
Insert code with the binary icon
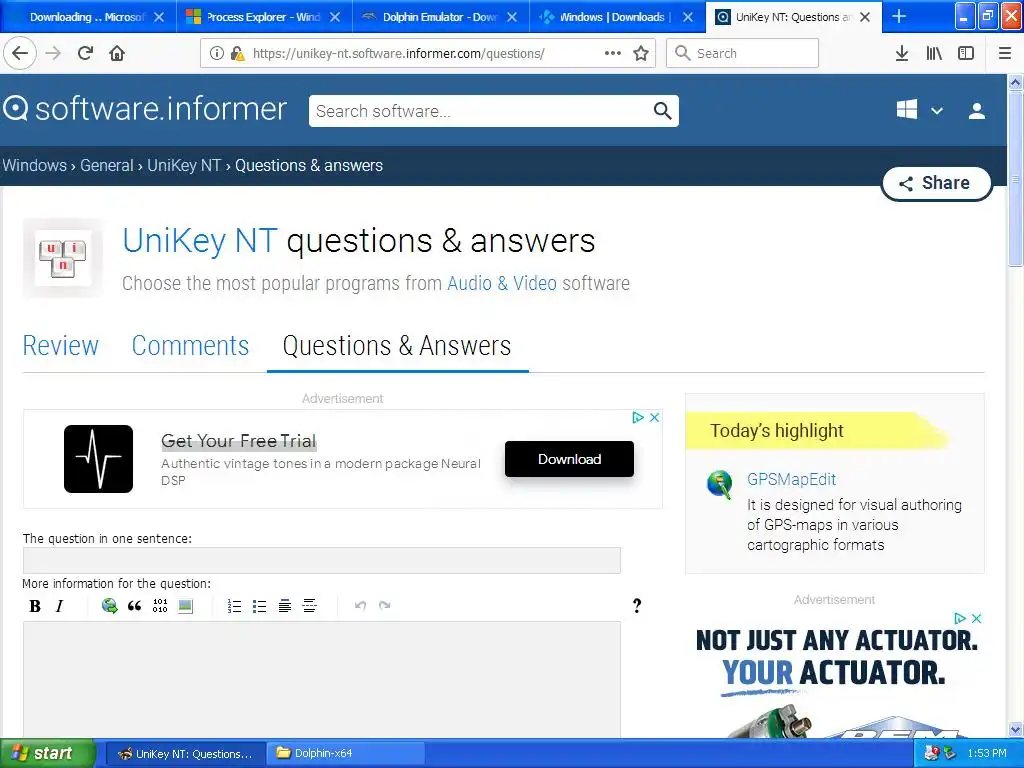pos(160,606)
